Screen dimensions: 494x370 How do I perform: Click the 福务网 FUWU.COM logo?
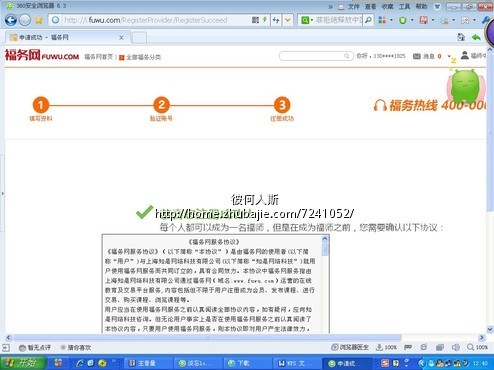(42, 55)
